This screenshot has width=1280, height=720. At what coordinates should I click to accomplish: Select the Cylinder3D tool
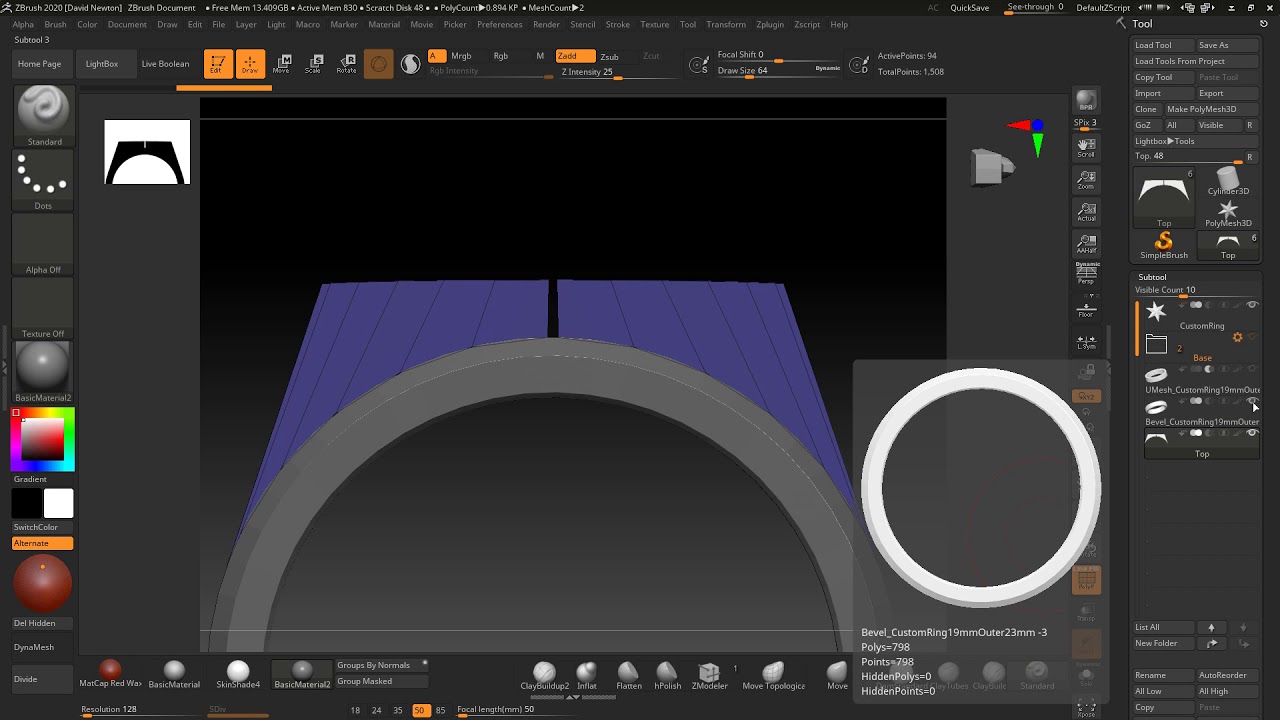coord(1228,181)
